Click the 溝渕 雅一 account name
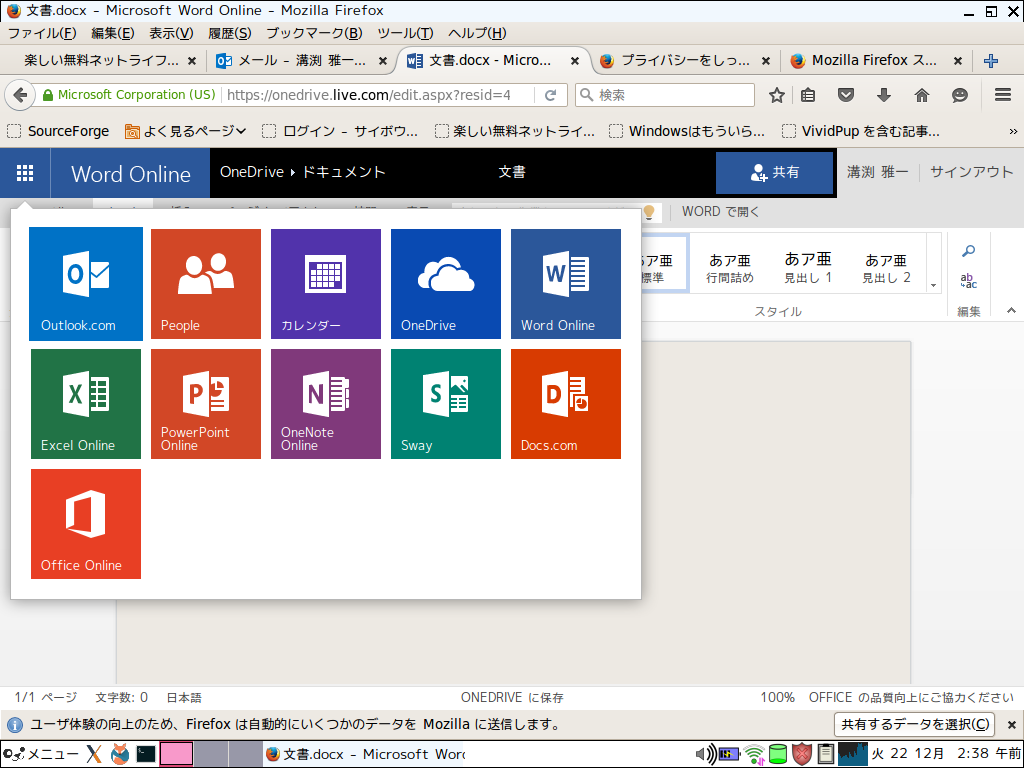This screenshot has width=1024, height=768. click(877, 172)
